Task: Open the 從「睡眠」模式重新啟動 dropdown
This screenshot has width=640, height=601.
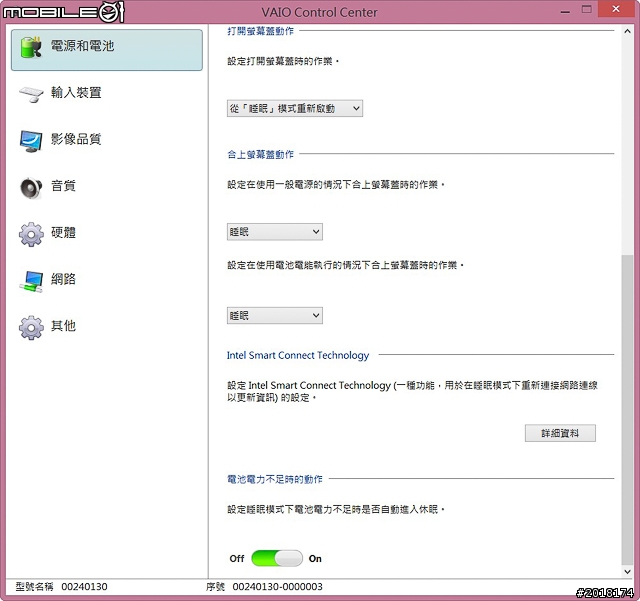Action: 295,109
